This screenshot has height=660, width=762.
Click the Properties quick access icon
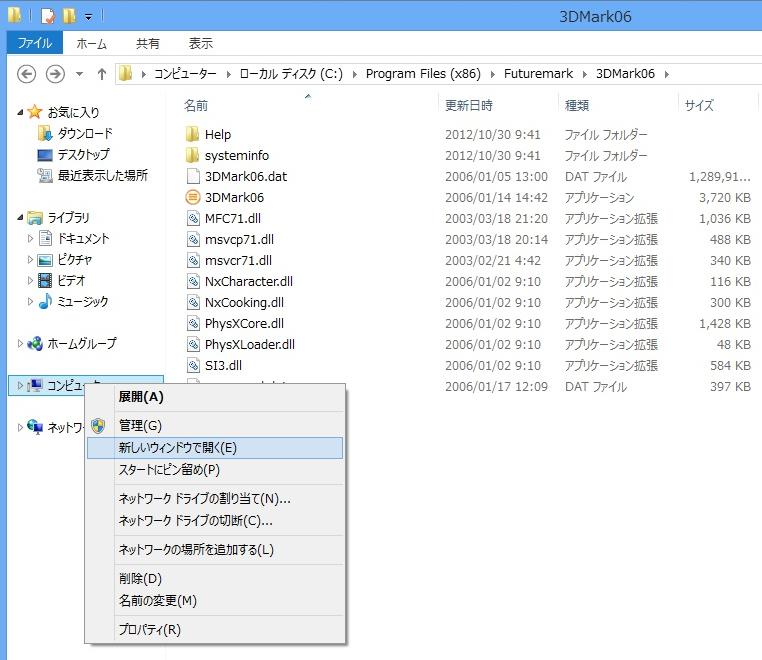[48, 17]
